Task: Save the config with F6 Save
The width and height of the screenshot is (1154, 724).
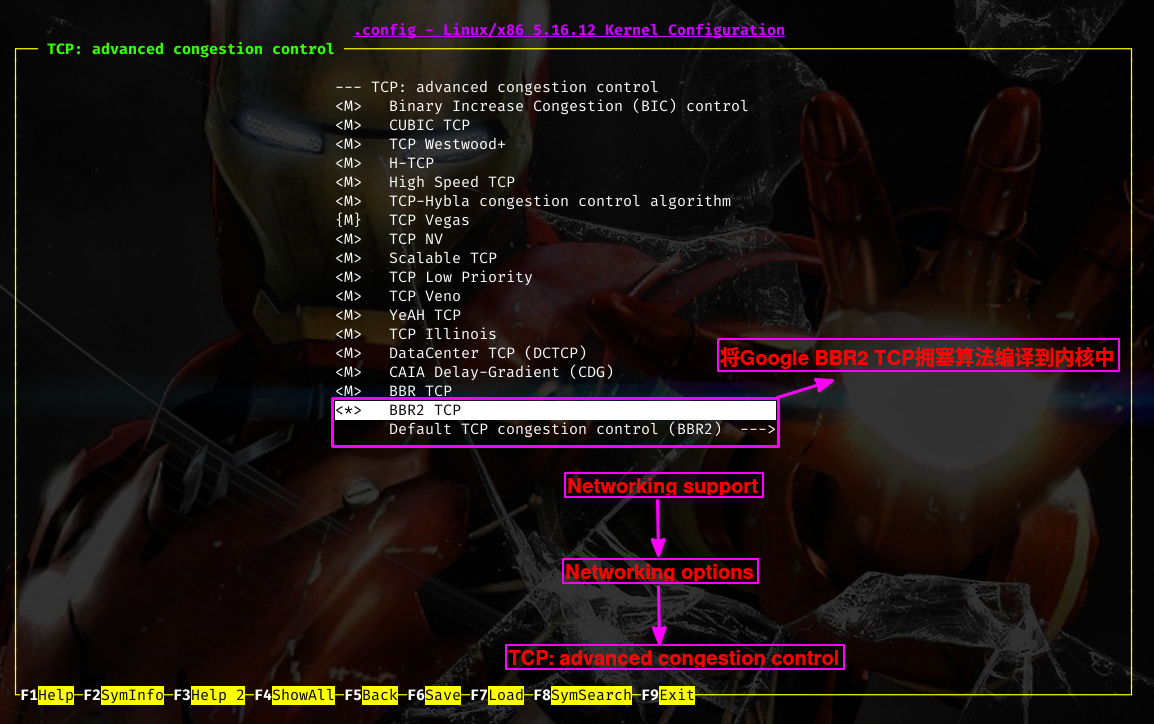Action: pyautogui.click(x=442, y=695)
